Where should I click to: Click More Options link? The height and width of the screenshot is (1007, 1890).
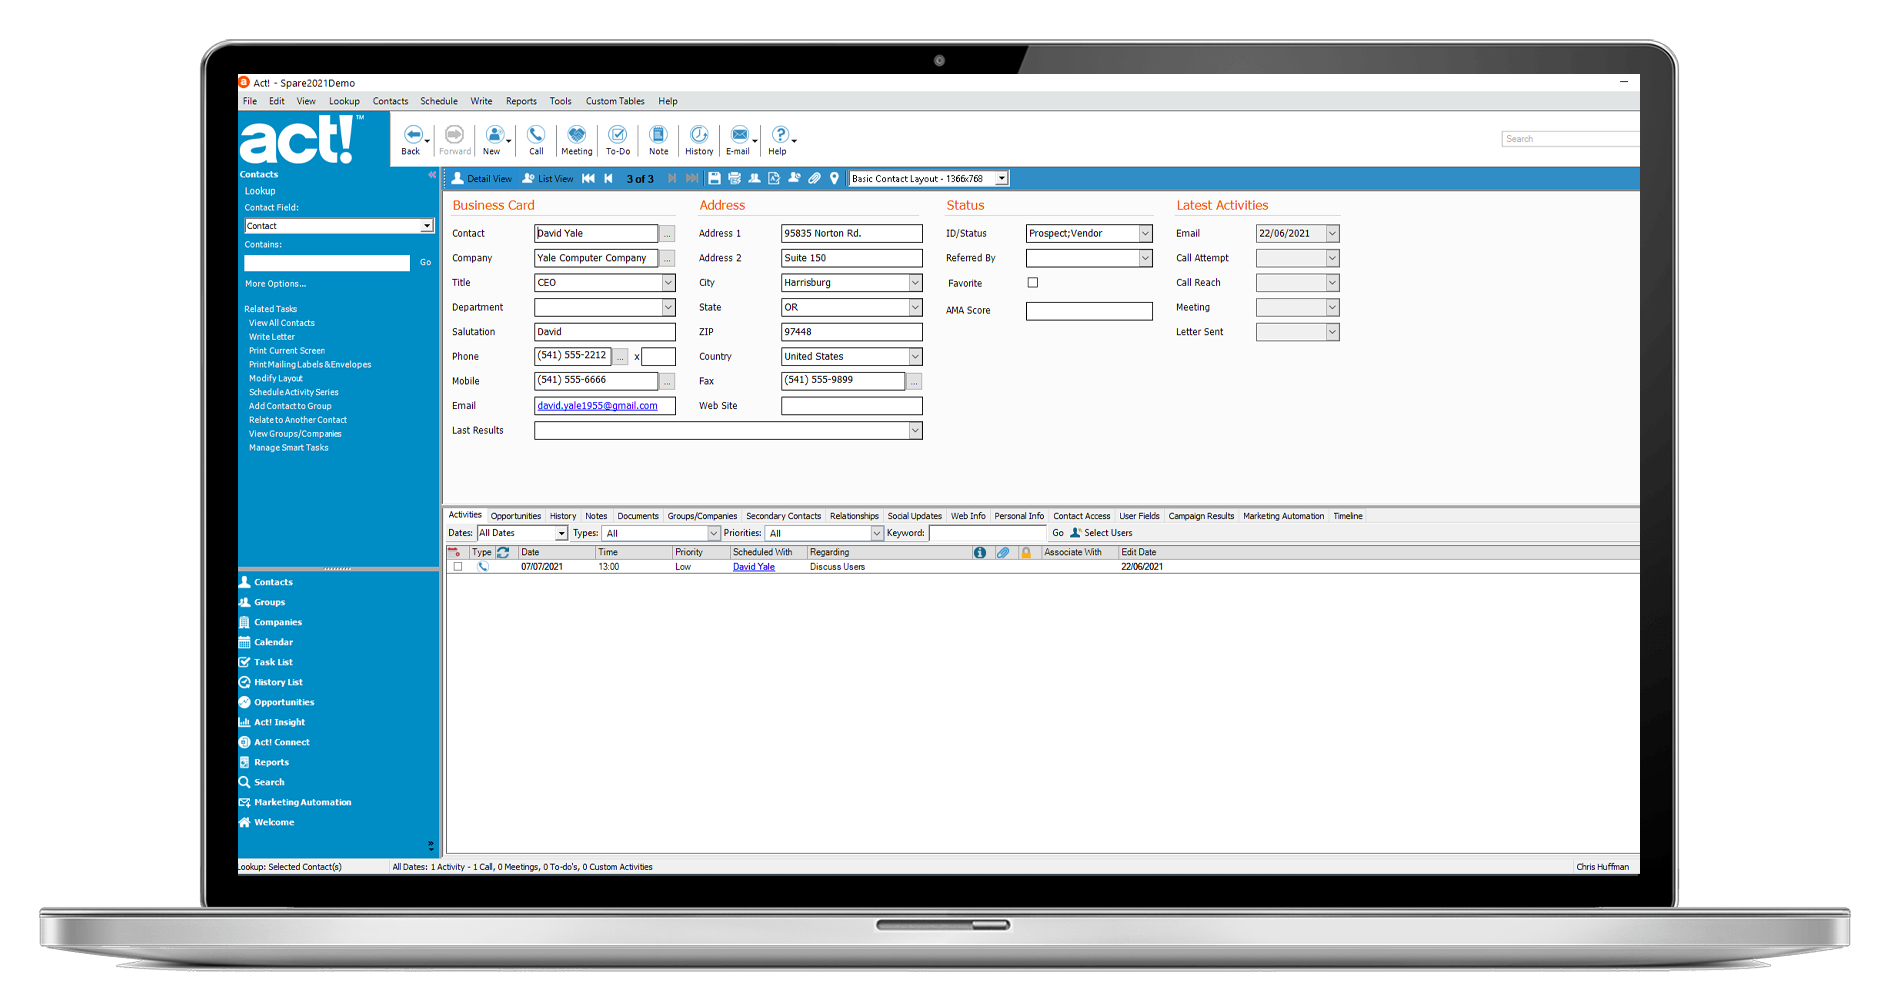pyautogui.click(x=276, y=284)
